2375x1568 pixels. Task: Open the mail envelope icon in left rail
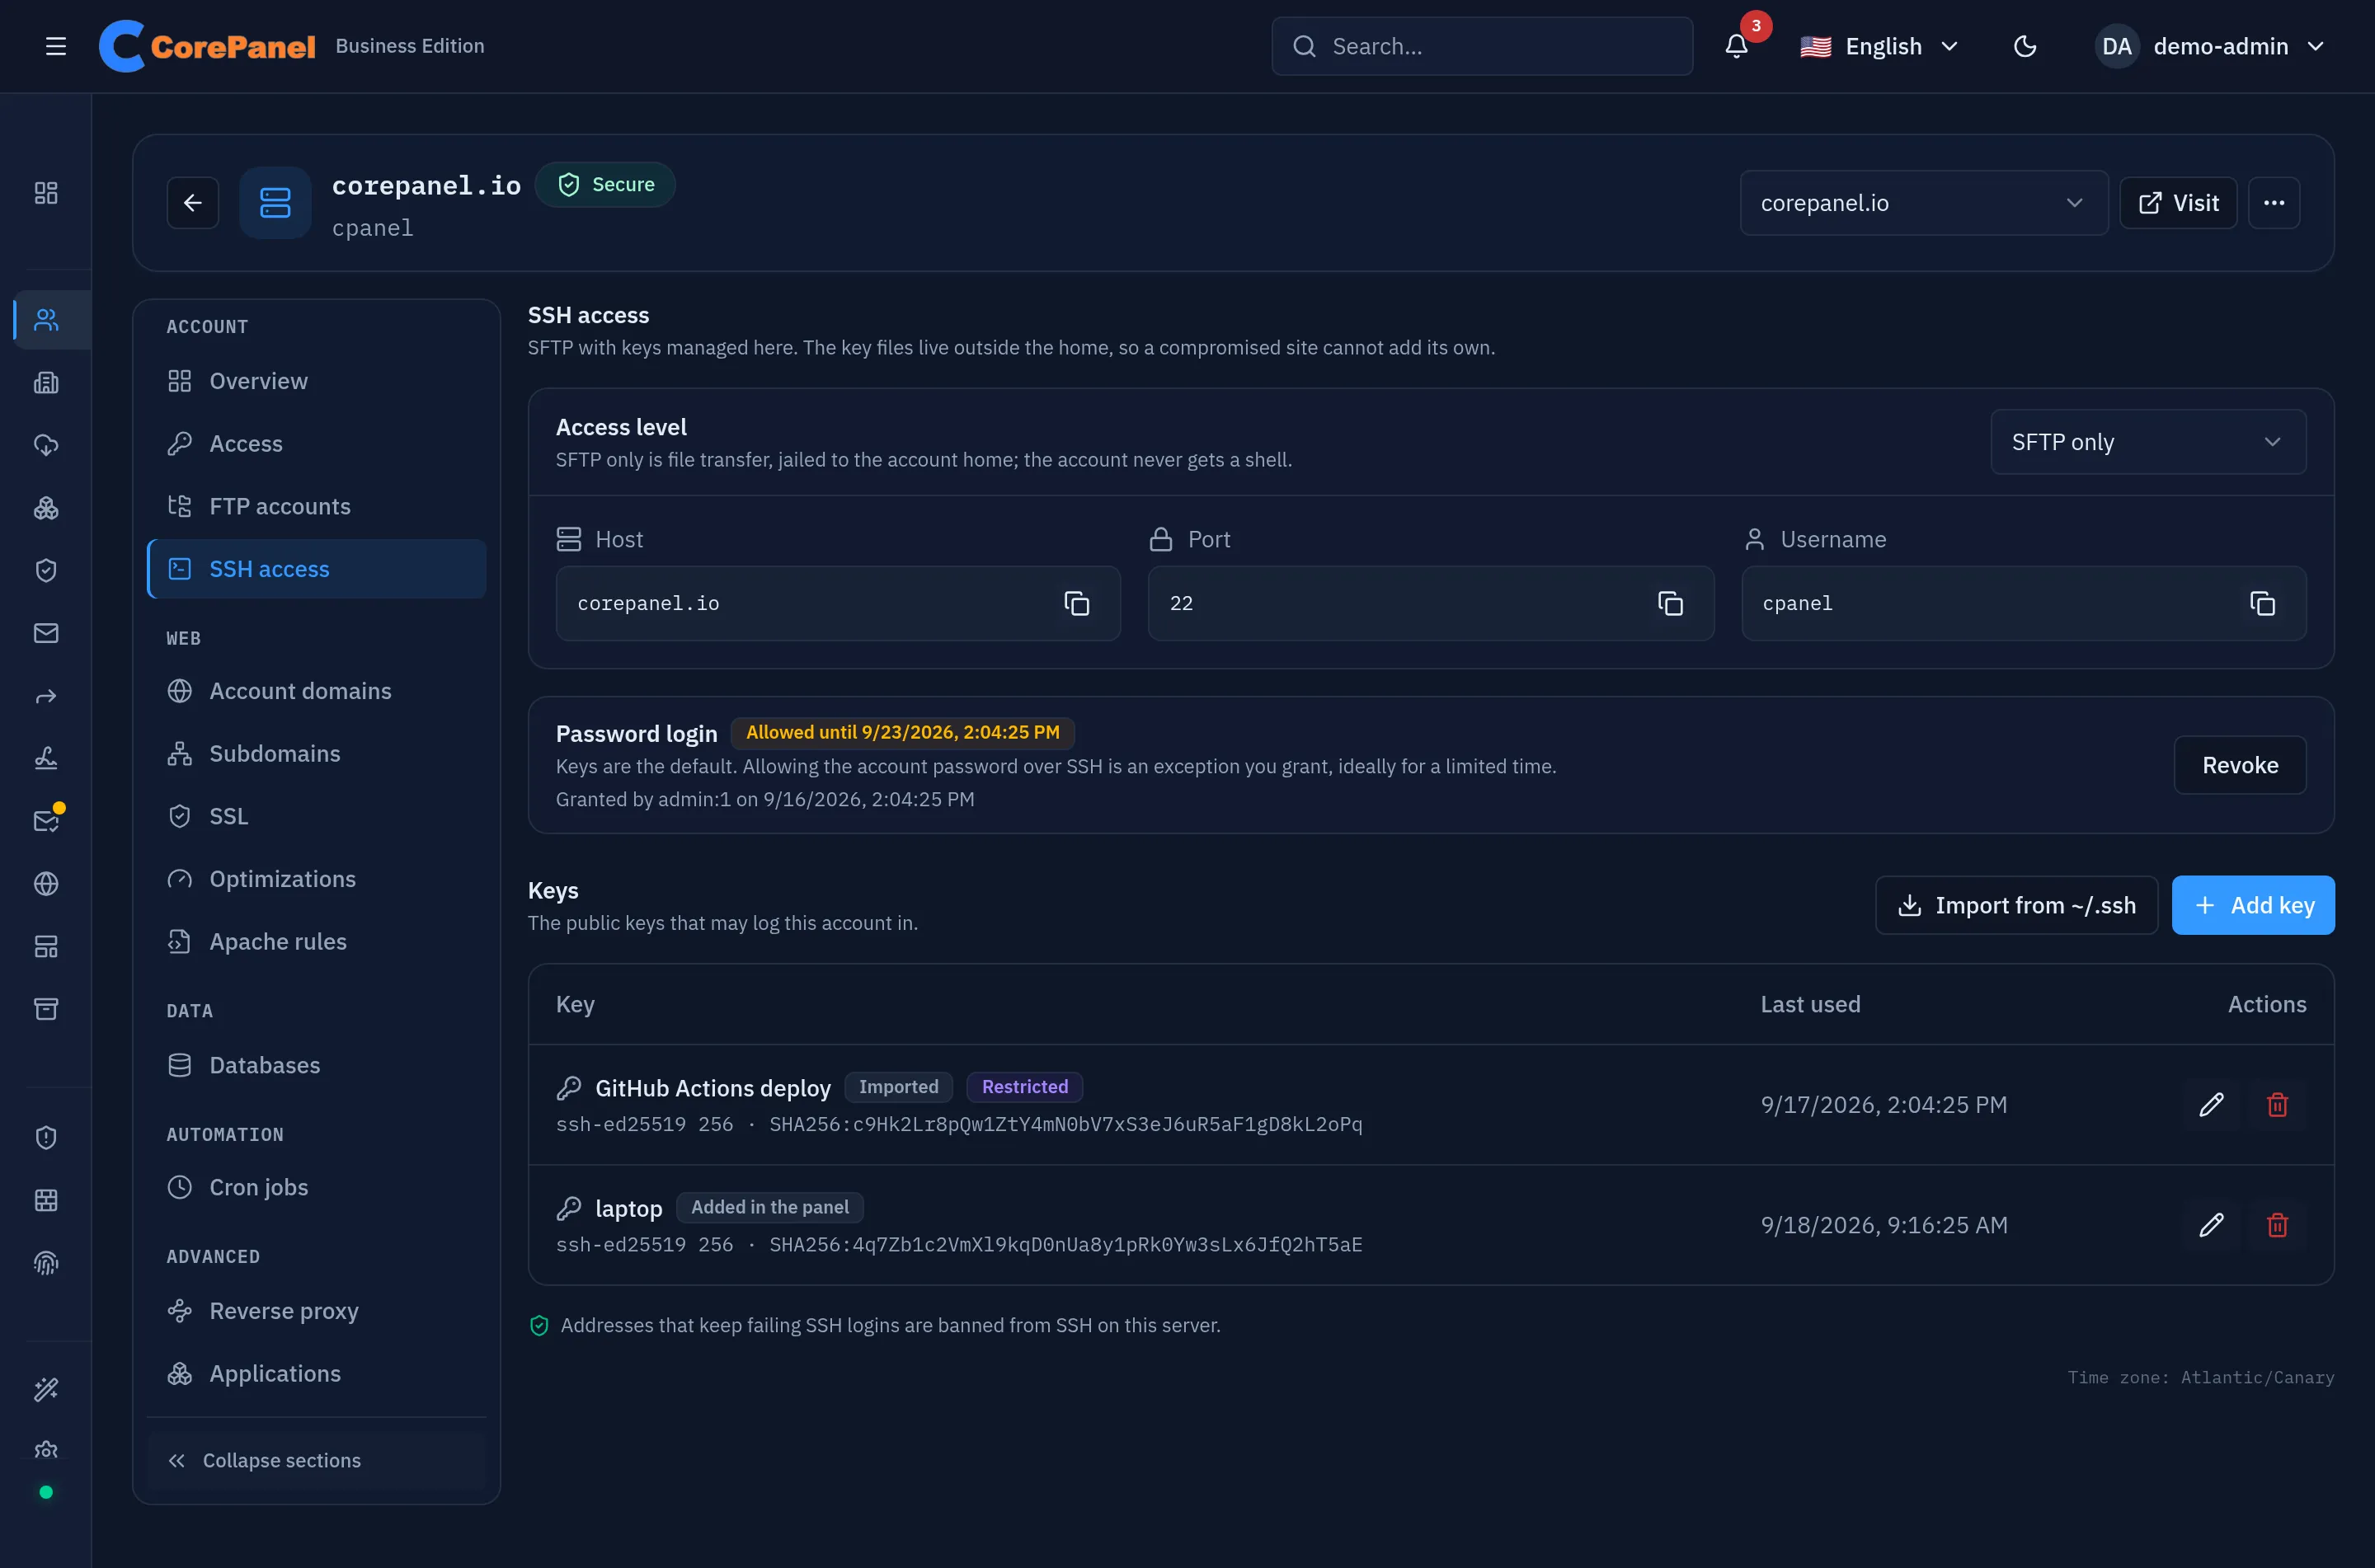pyautogui.click(x=46, y=633)
